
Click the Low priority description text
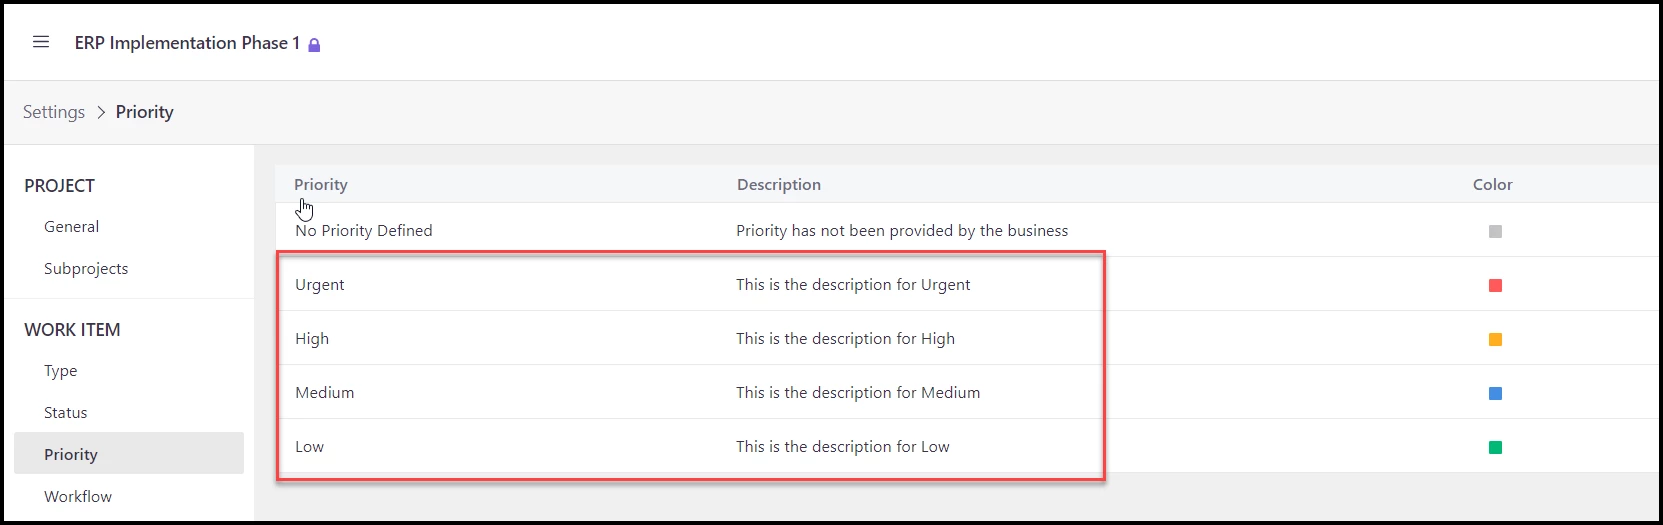click(x=843, y=447)
